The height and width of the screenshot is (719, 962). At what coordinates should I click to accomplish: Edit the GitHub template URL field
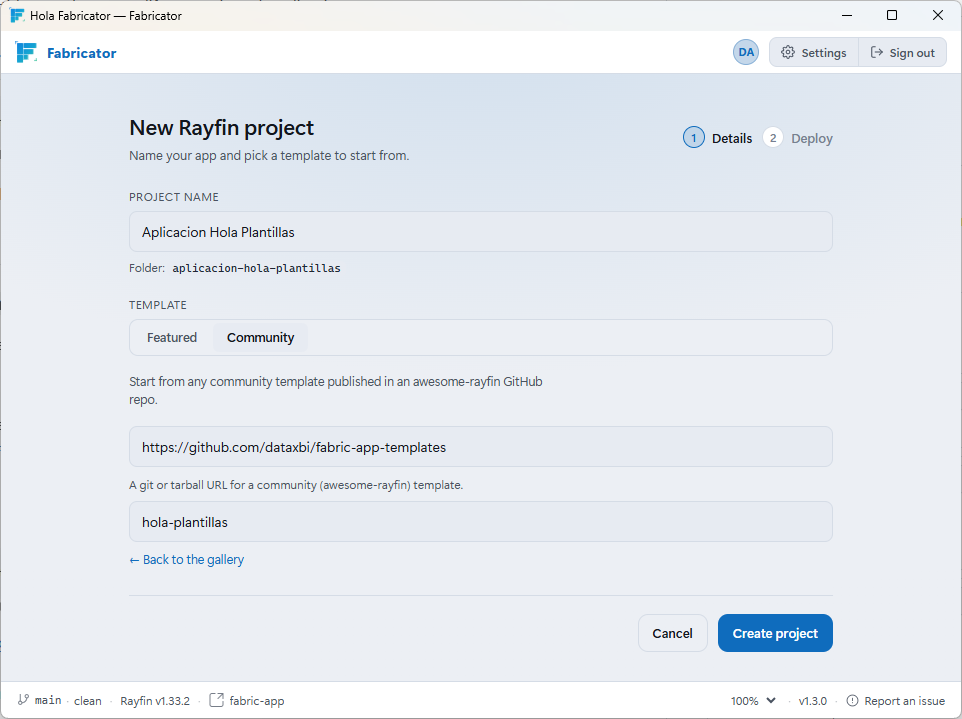480,447
